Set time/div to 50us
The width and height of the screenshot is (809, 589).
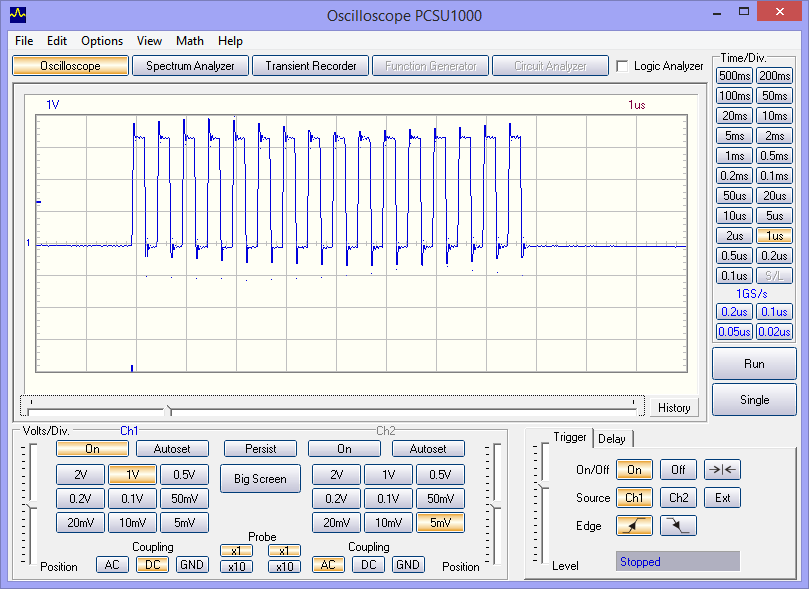[735, 195]
